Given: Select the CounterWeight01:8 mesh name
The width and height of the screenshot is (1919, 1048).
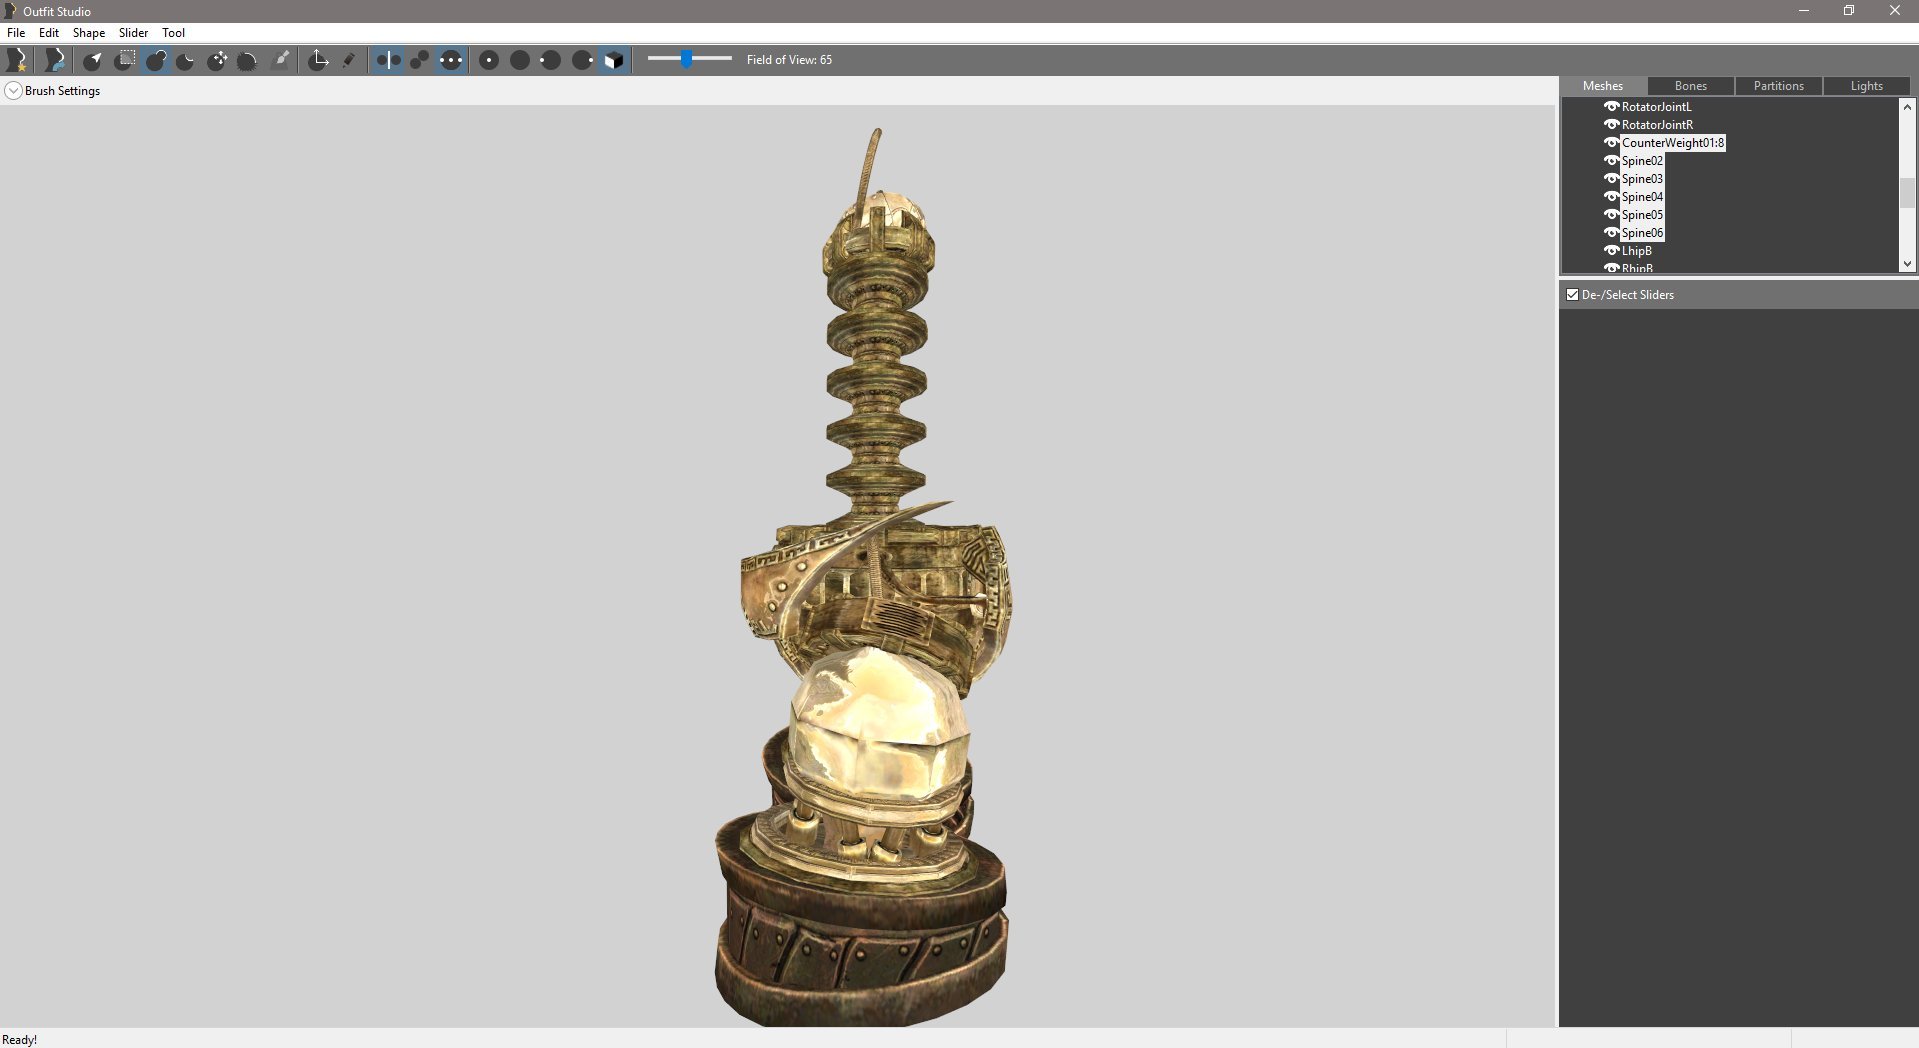Looking at the screenshot, I should 1673,143.
